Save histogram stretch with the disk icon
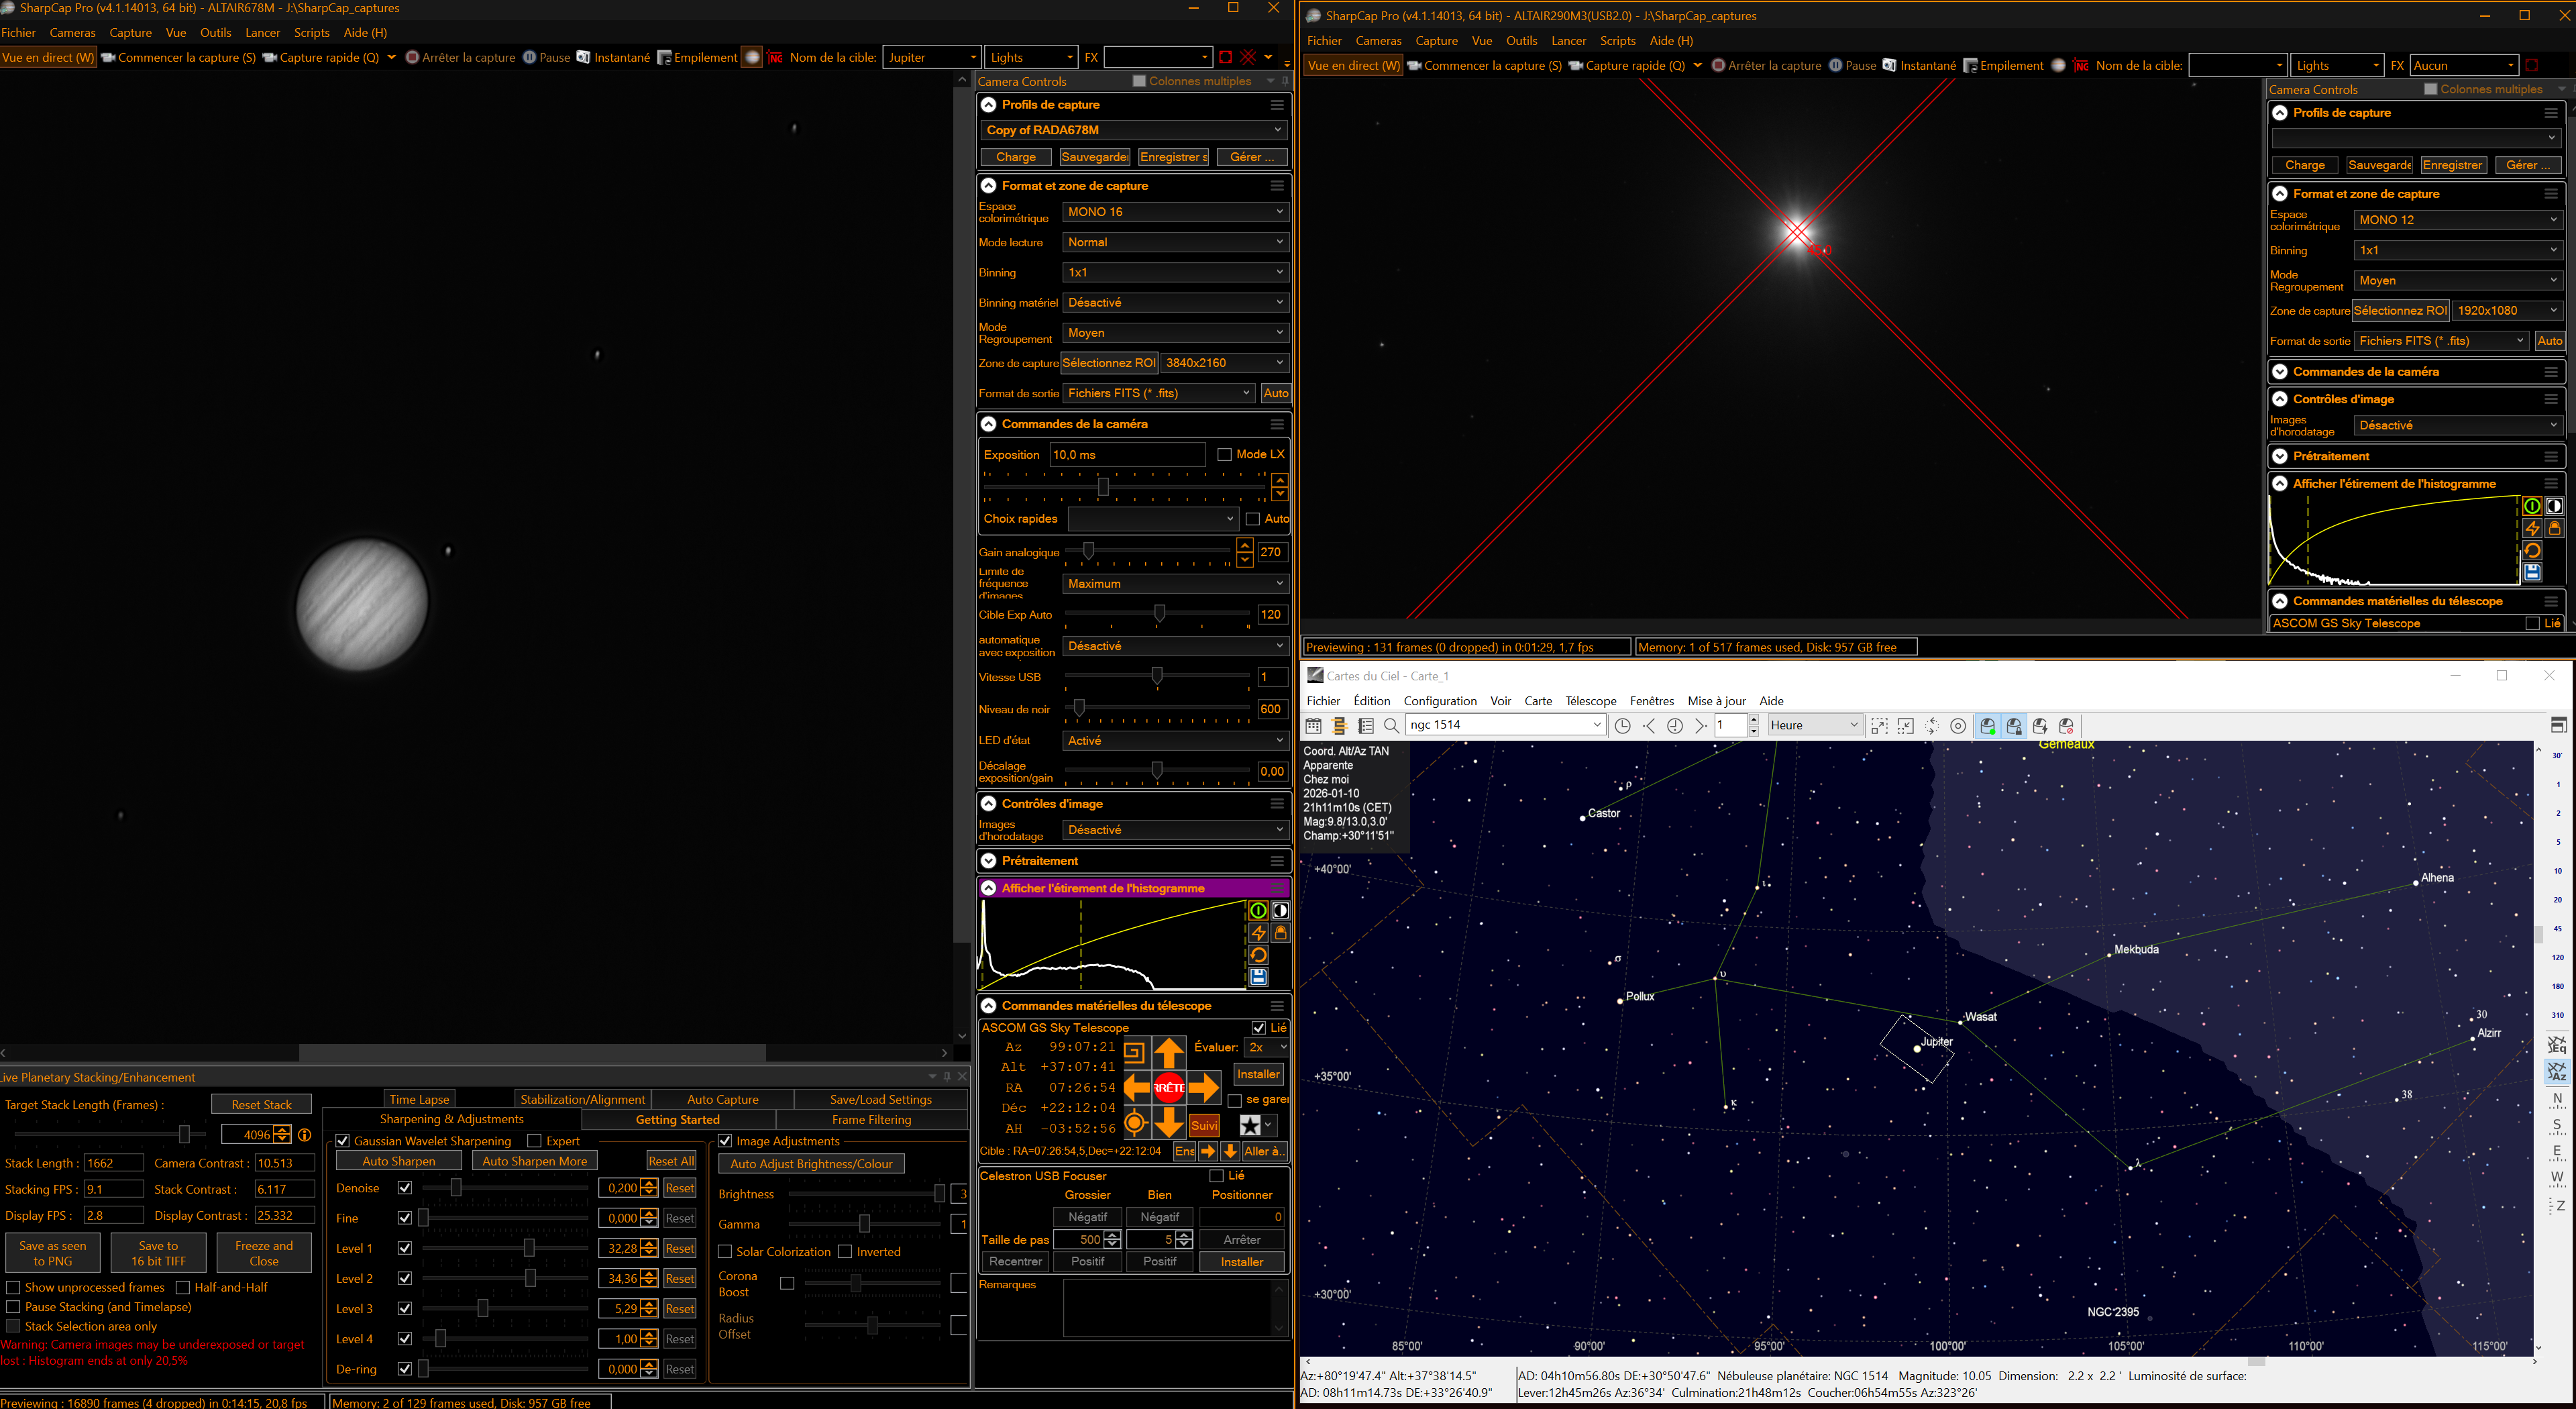Screen dimensions: 2576x1409 (x=1258, y=977)
